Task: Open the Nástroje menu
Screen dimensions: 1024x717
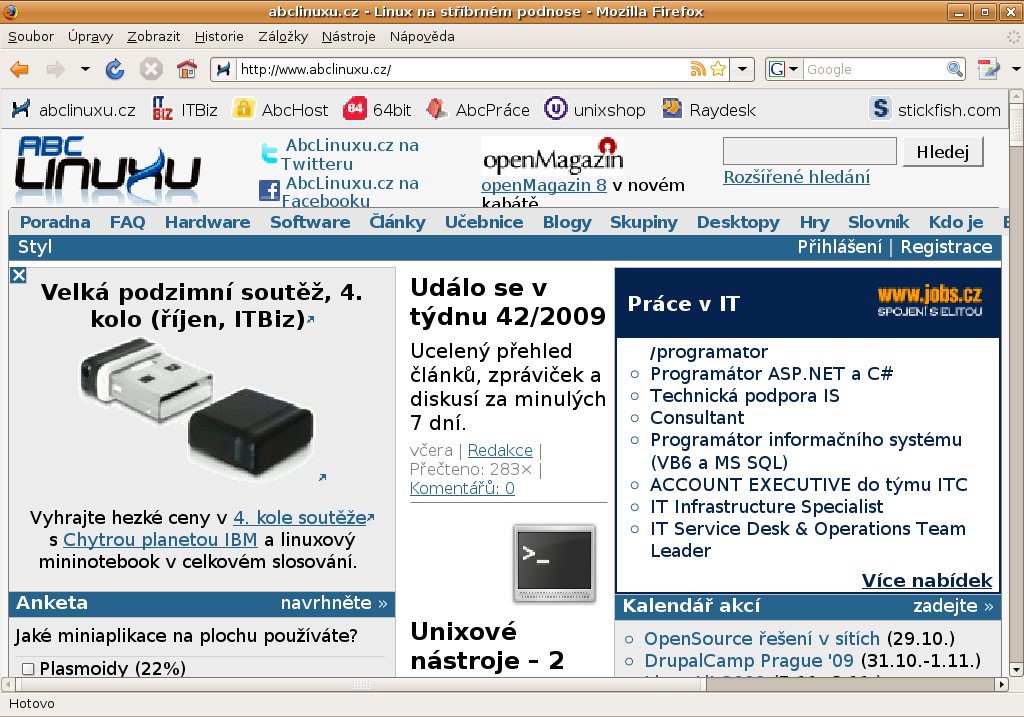Action: pyautogui.click(x=348, y=37)
